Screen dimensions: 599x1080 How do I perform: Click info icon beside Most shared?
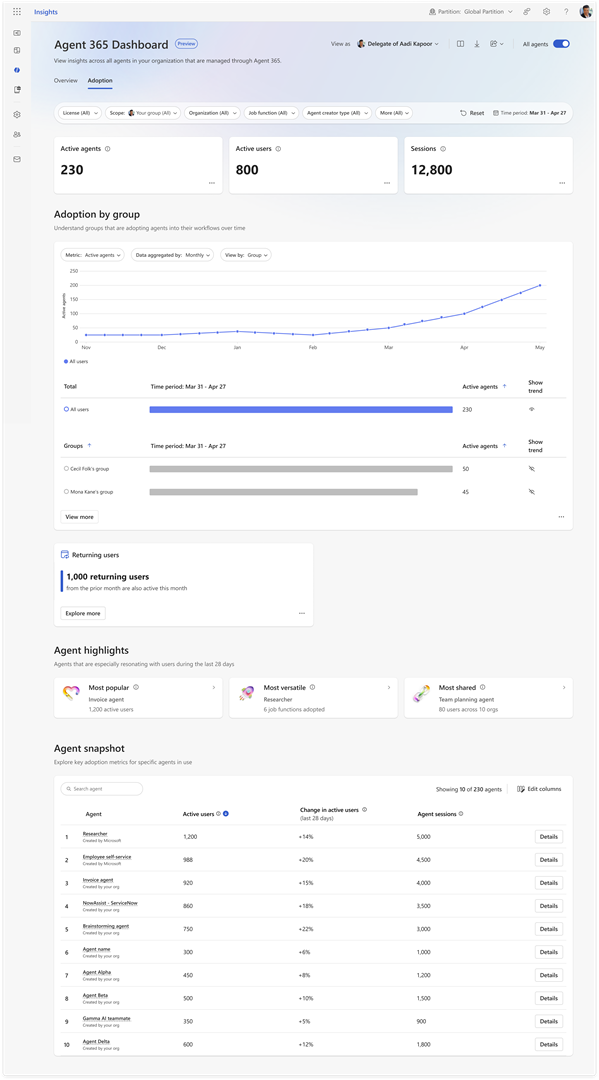point(482,687)
